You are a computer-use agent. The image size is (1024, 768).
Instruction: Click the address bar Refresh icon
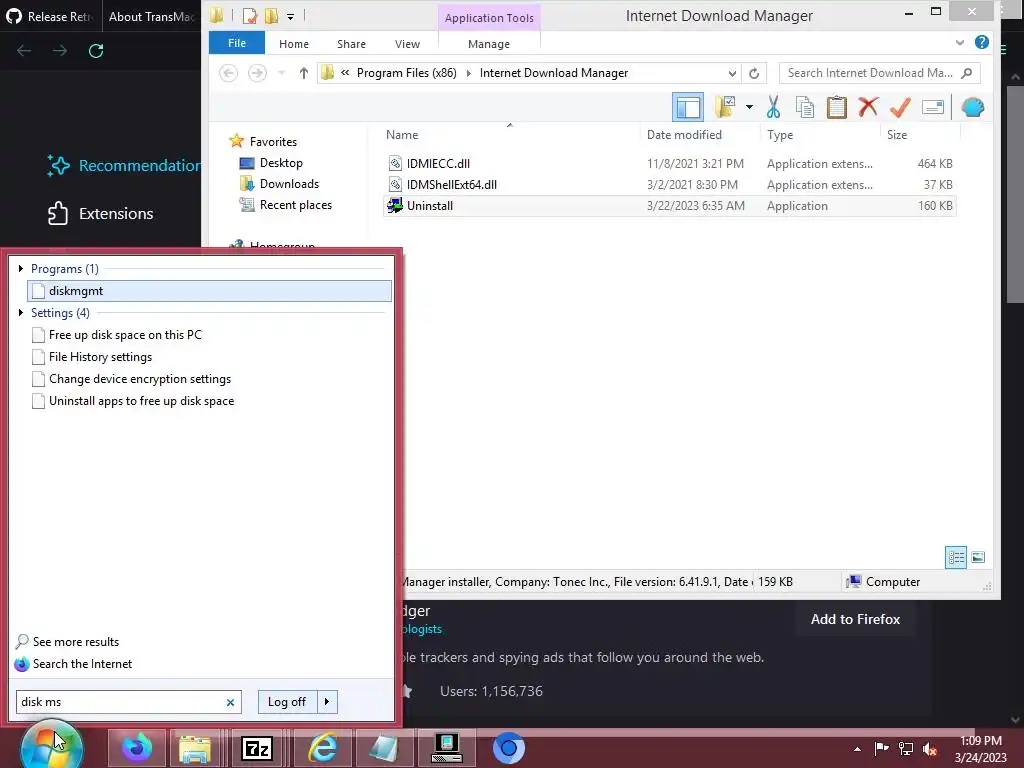(754, 73)
